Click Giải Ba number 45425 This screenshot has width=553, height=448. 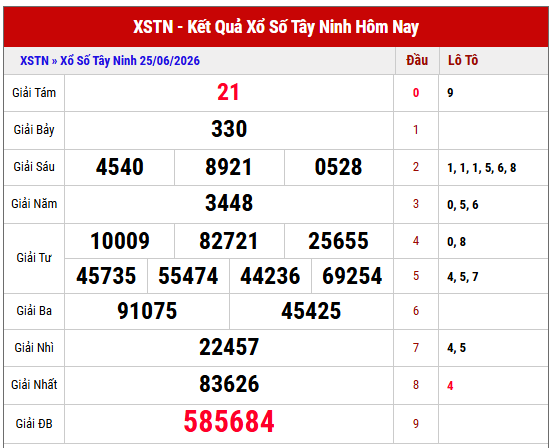(311, 311)
